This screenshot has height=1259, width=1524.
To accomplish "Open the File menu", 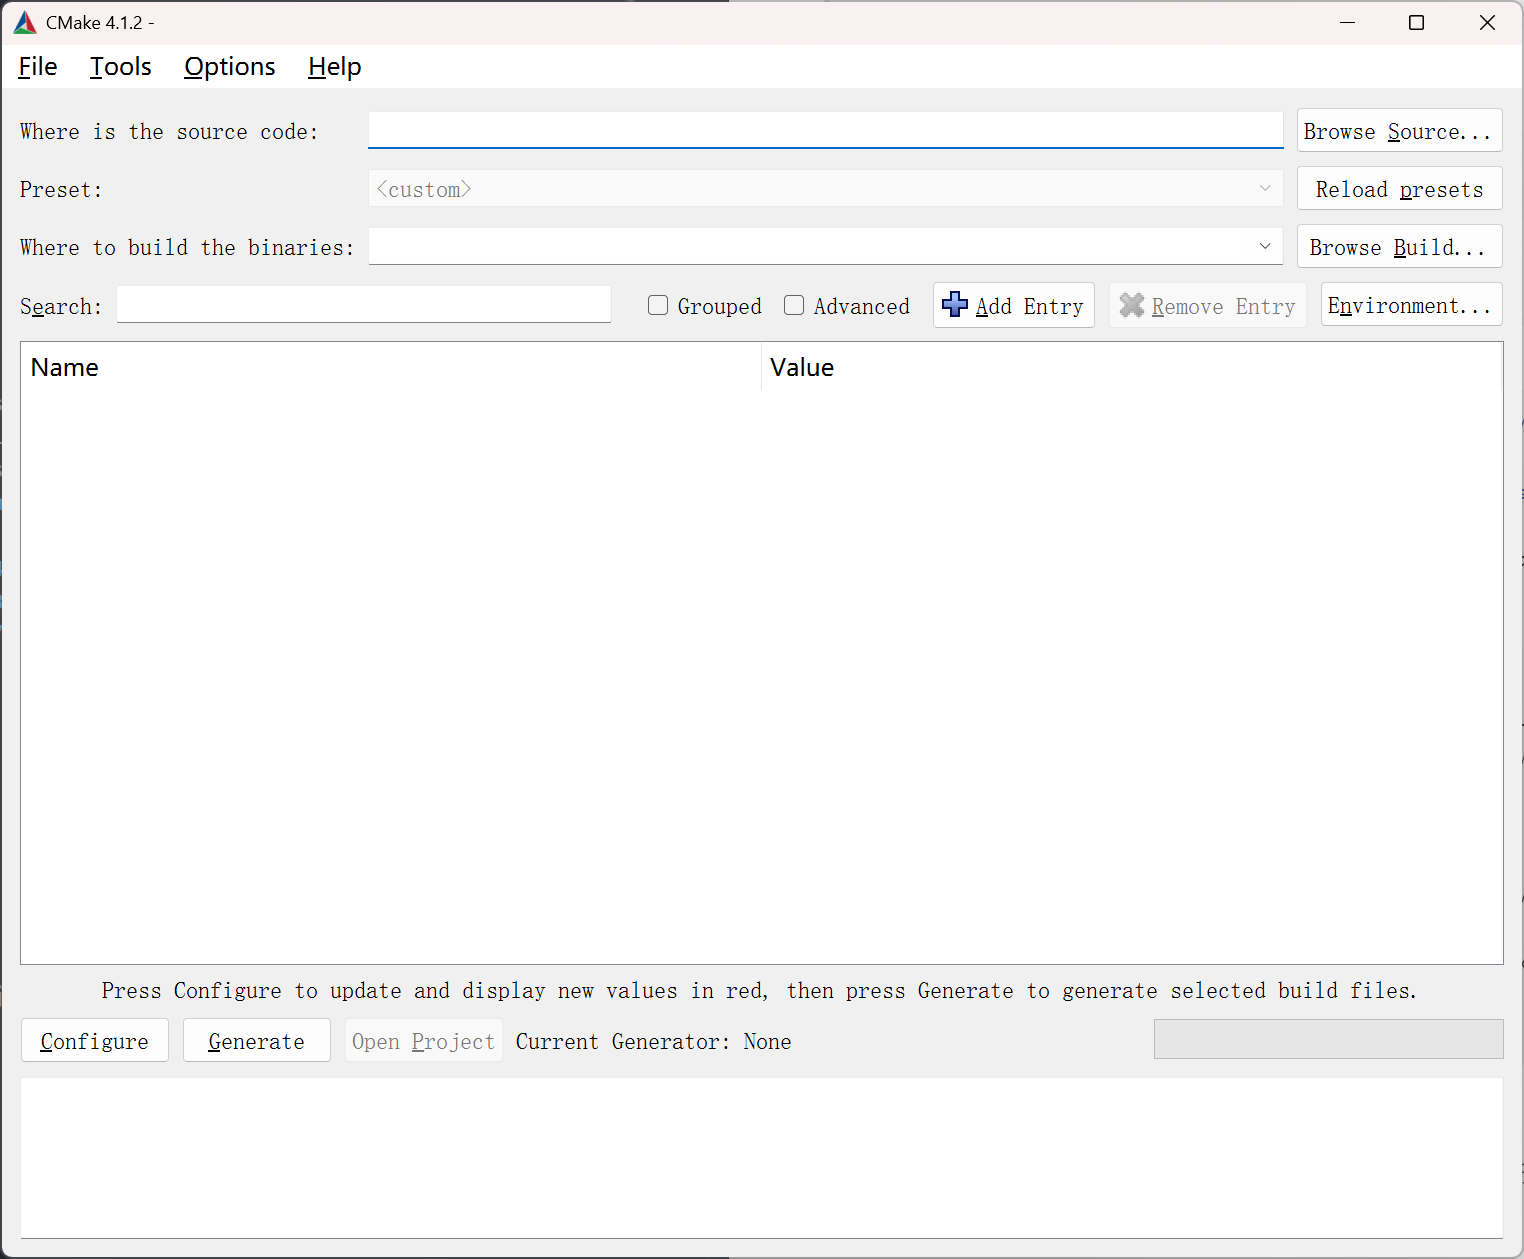I will click(38, 67).
